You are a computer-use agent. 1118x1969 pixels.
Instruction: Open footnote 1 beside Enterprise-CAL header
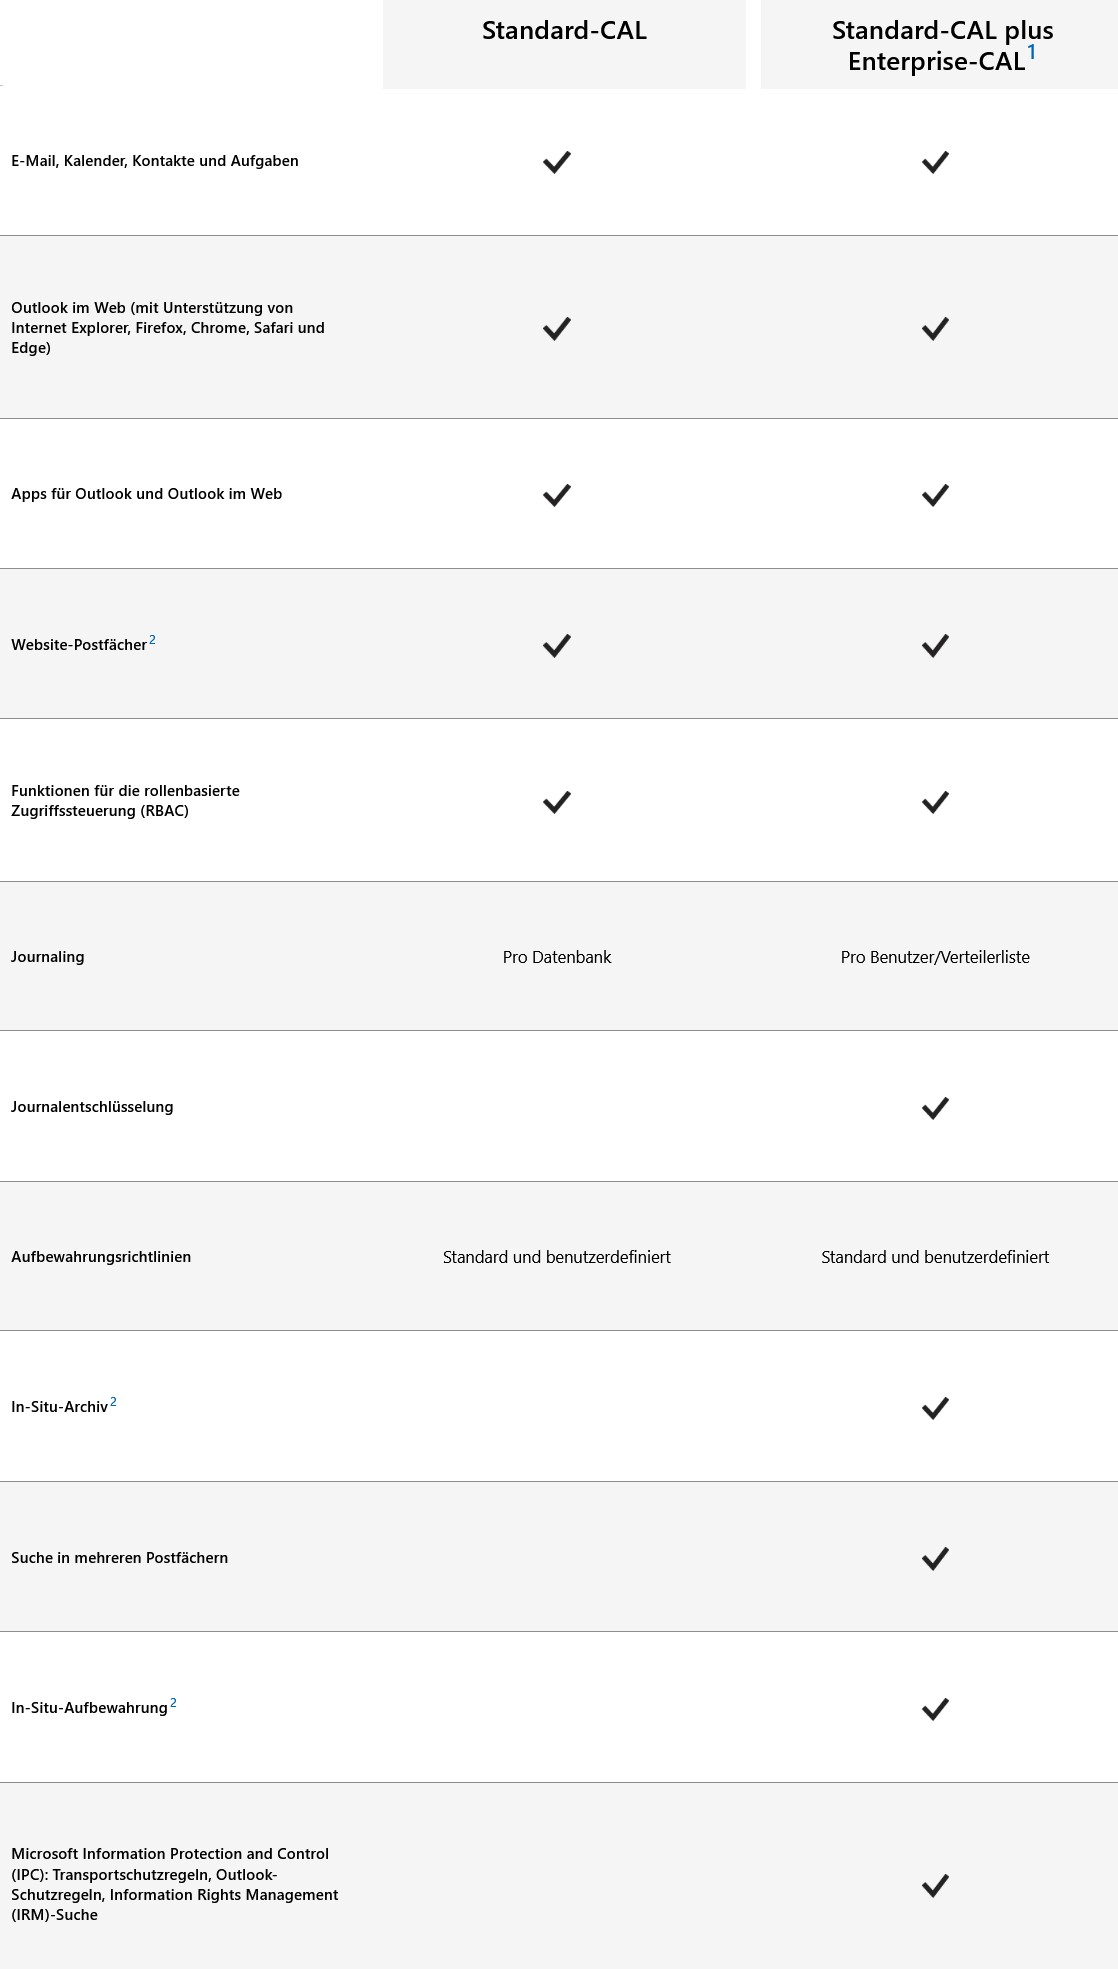click(1032, 53)
